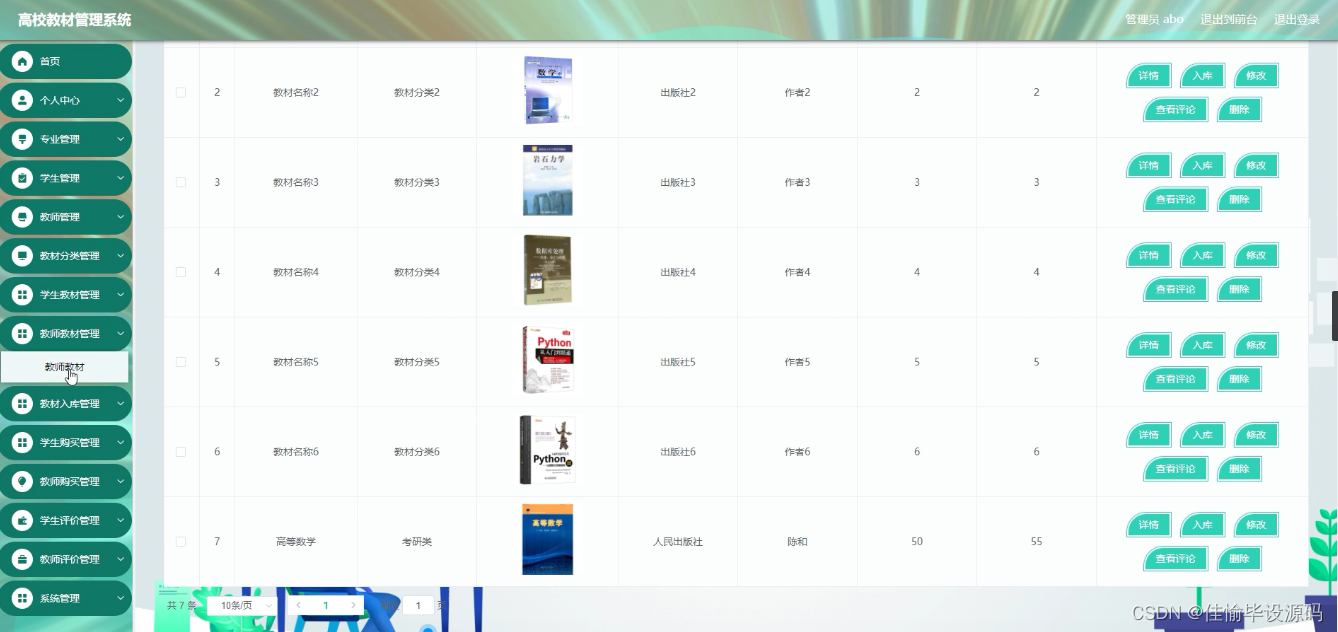Click the page jump input field

pyautogui.click(x=418, y=605)
